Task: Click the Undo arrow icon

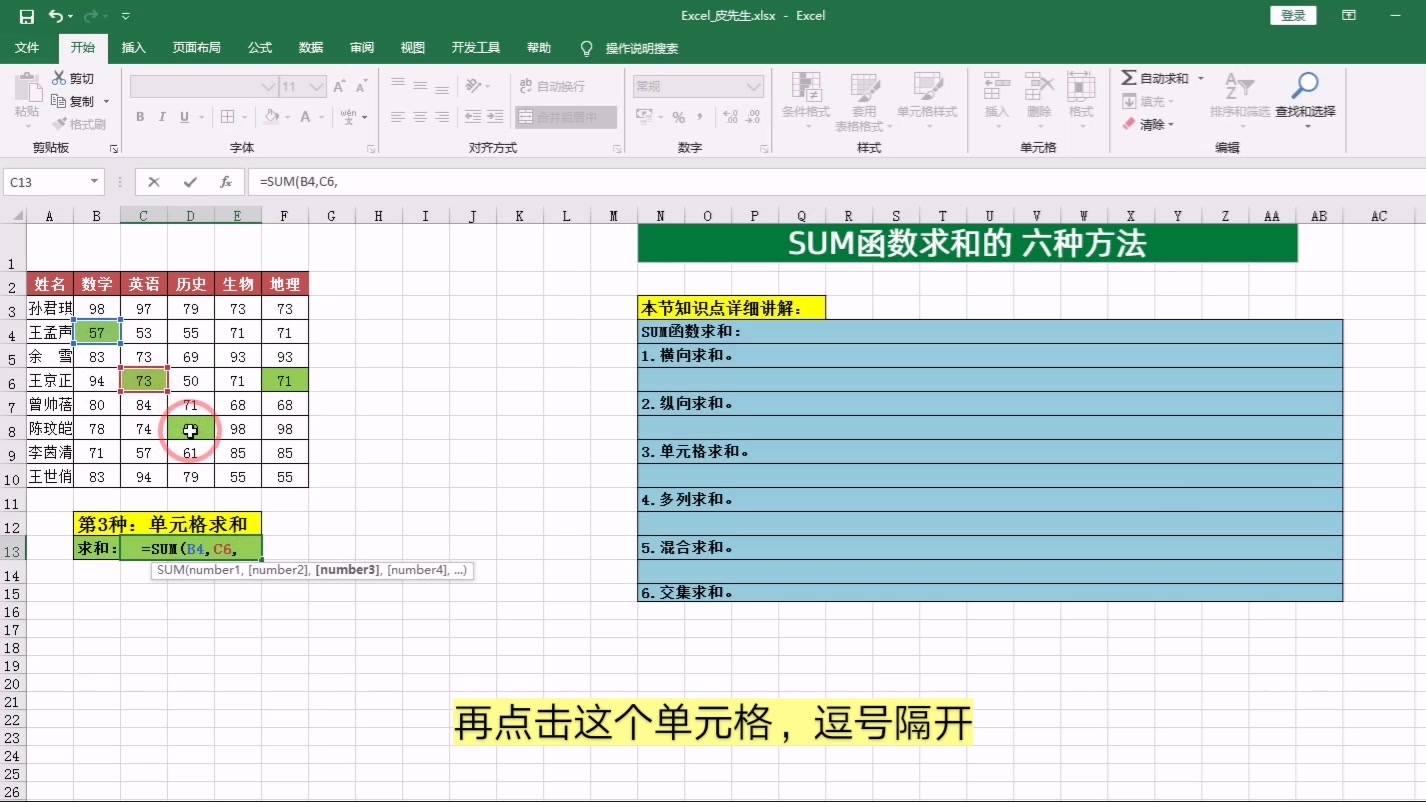Action: tap(55, 16)
